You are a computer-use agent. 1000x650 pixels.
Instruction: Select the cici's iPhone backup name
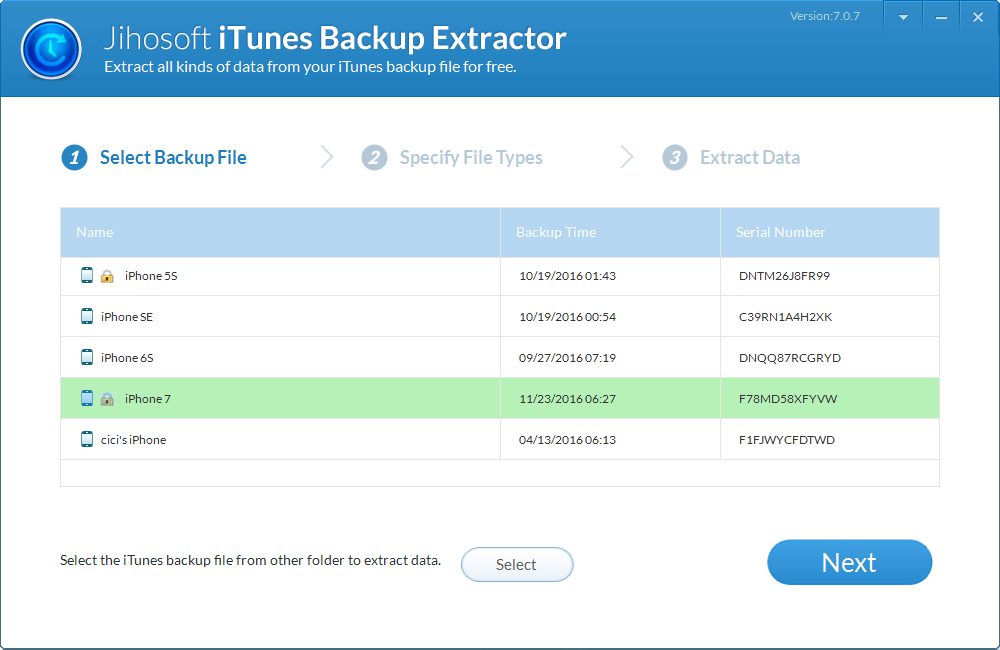133,439
